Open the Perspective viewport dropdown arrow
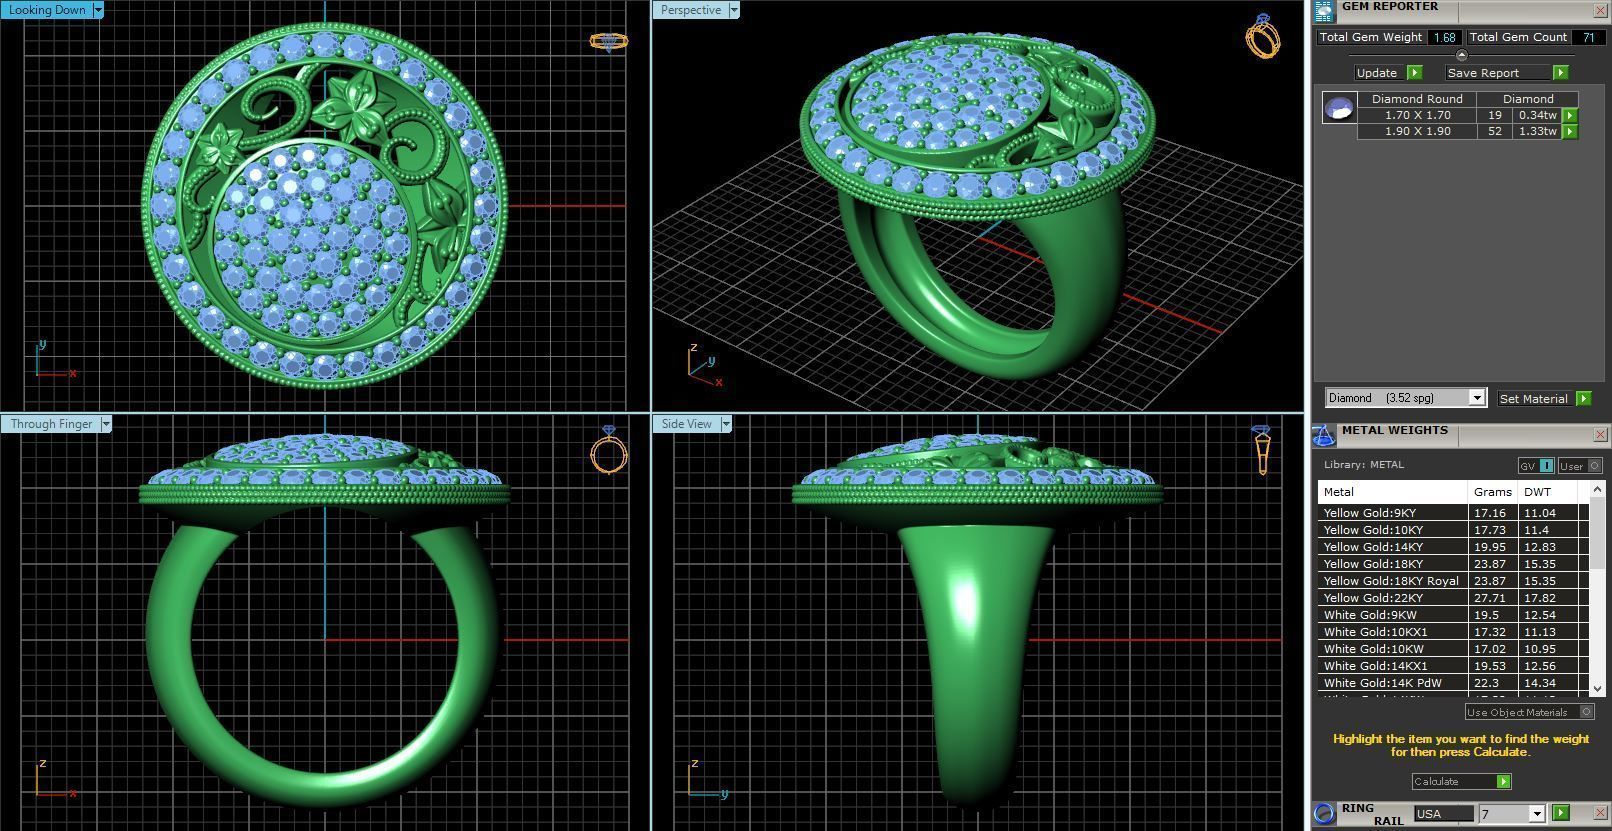1612x831 pixels. (x=734, y=10)
